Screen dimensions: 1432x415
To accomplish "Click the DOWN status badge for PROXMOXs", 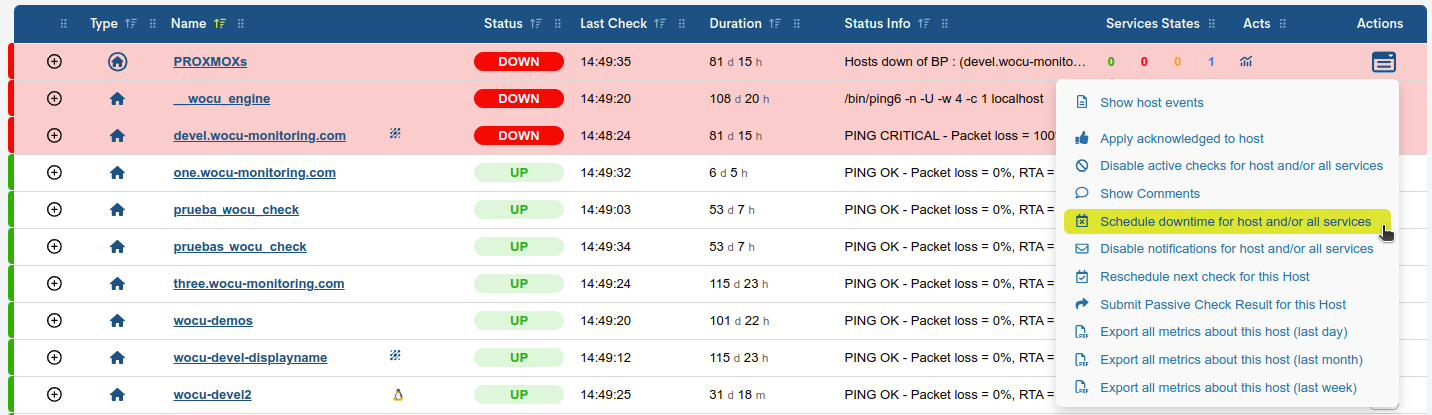I will 519,62.
